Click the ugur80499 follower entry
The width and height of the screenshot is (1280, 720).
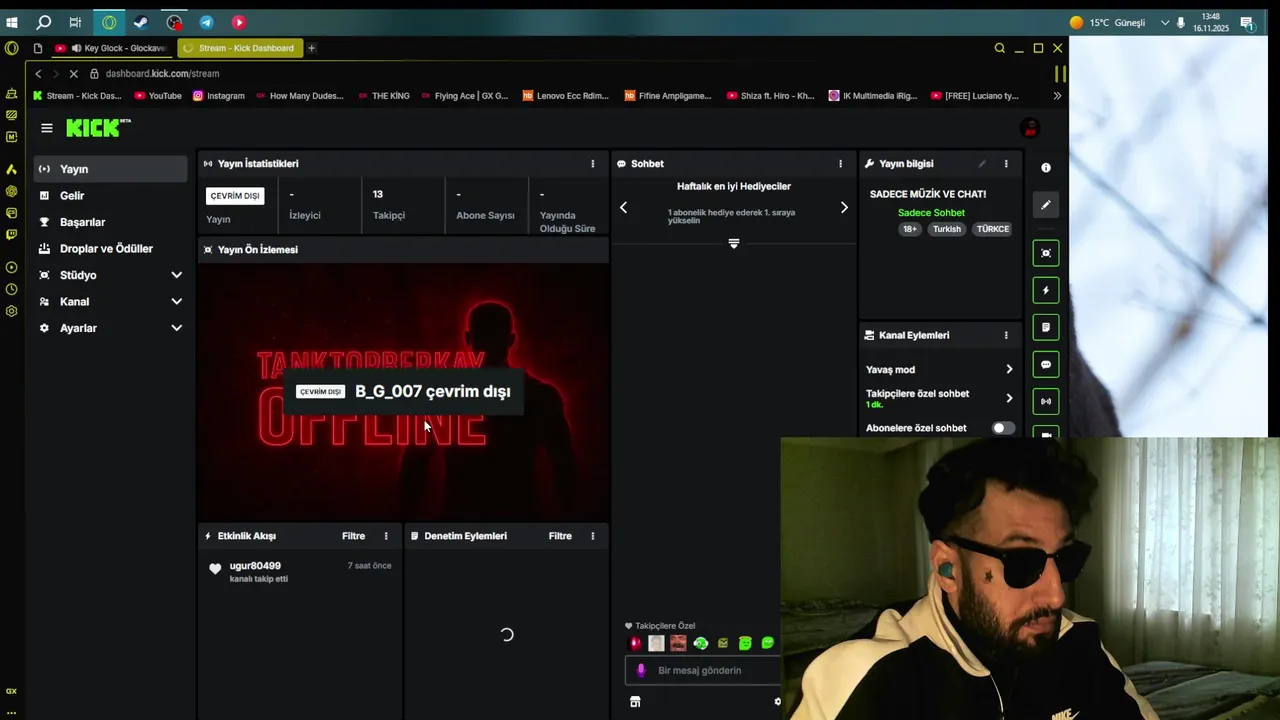(x=300, y=571)
